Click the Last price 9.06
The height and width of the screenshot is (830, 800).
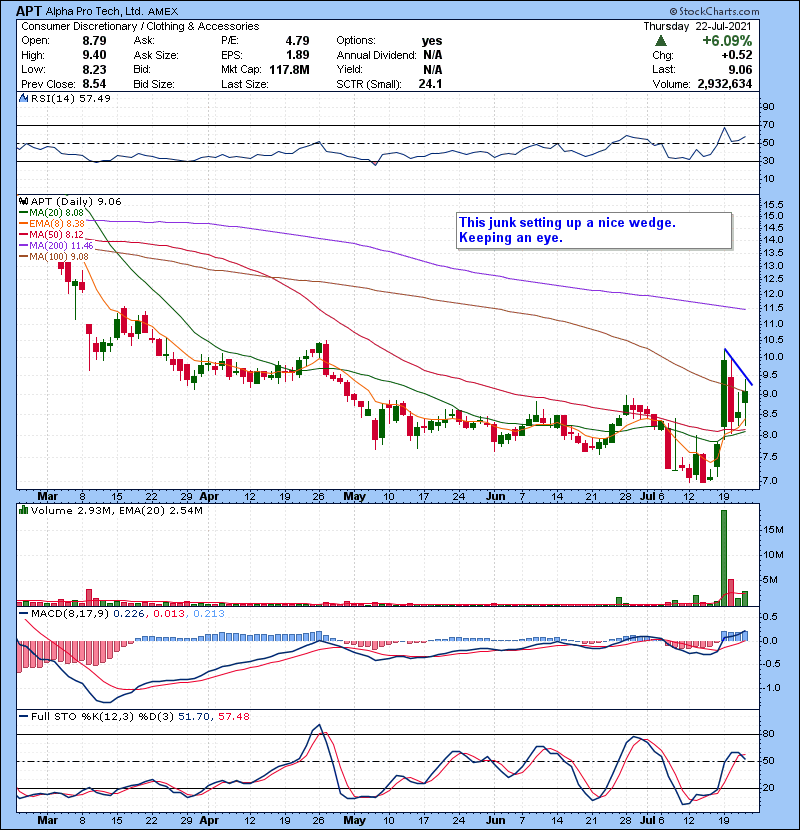tap(740, 69)
